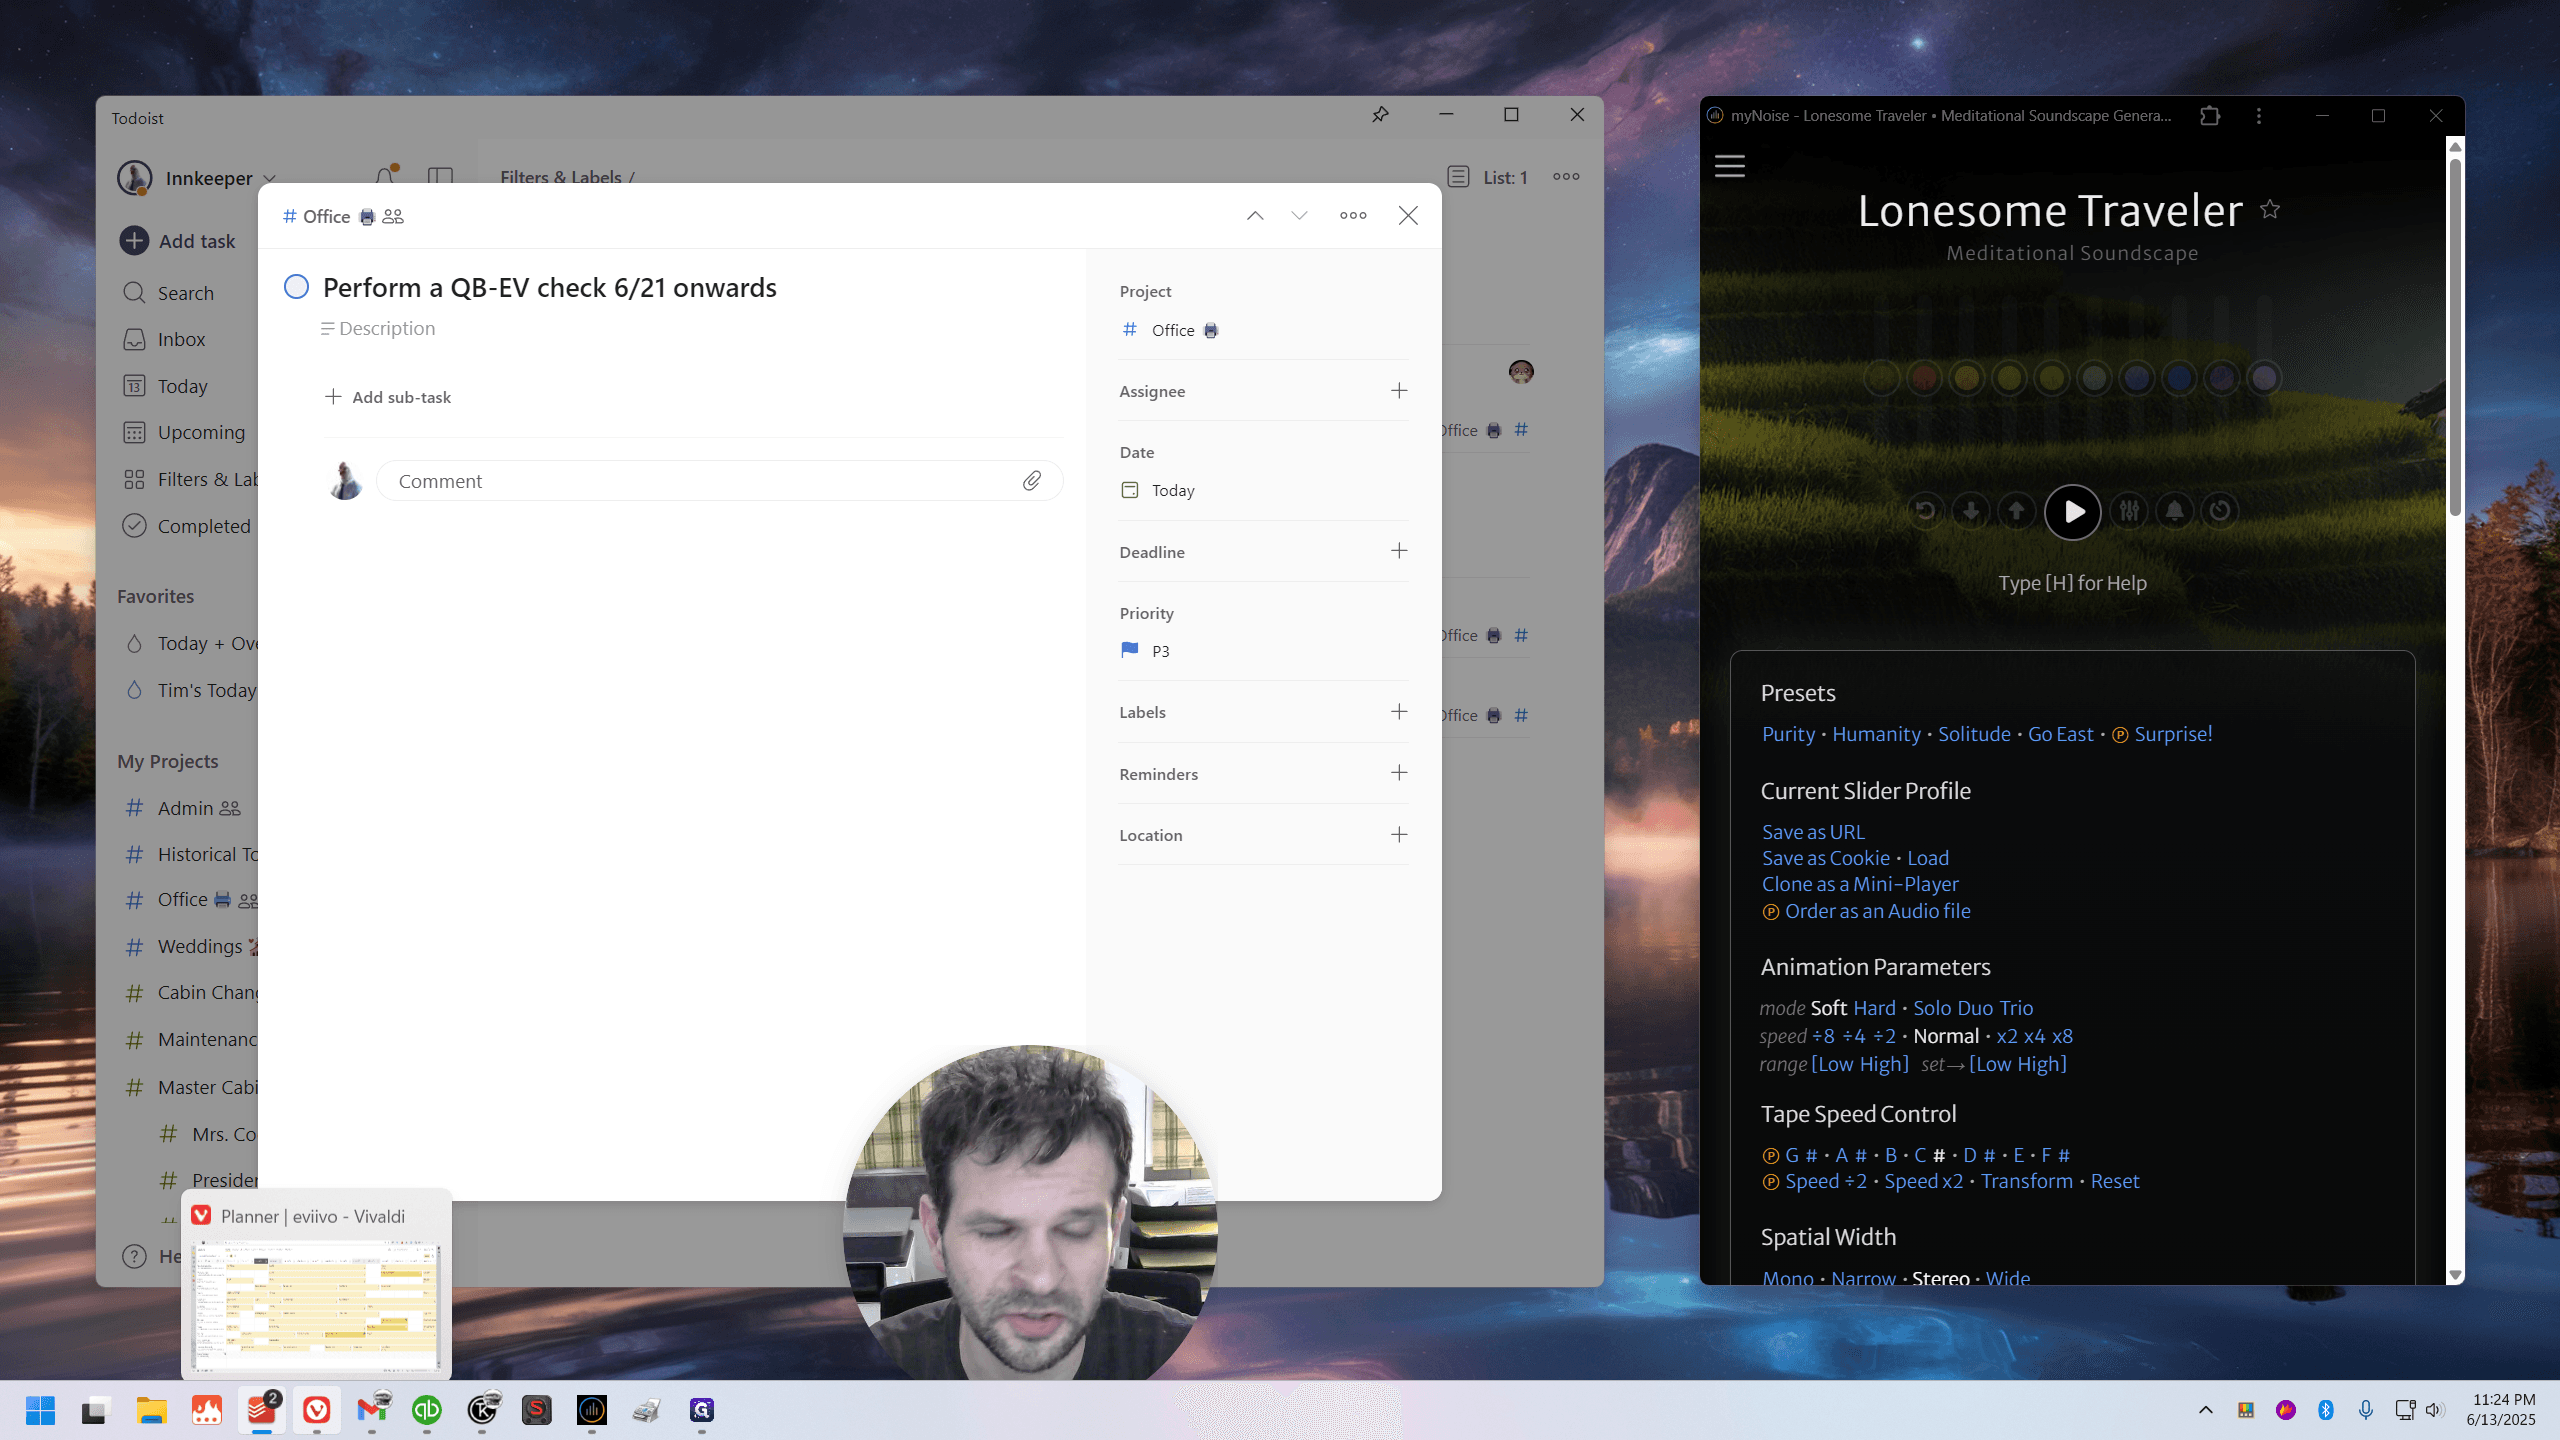Open Todoist view options three-dot icon
Image resolution: width=2560 pixels, height=1440 pixels.
tap(1566, 177)
